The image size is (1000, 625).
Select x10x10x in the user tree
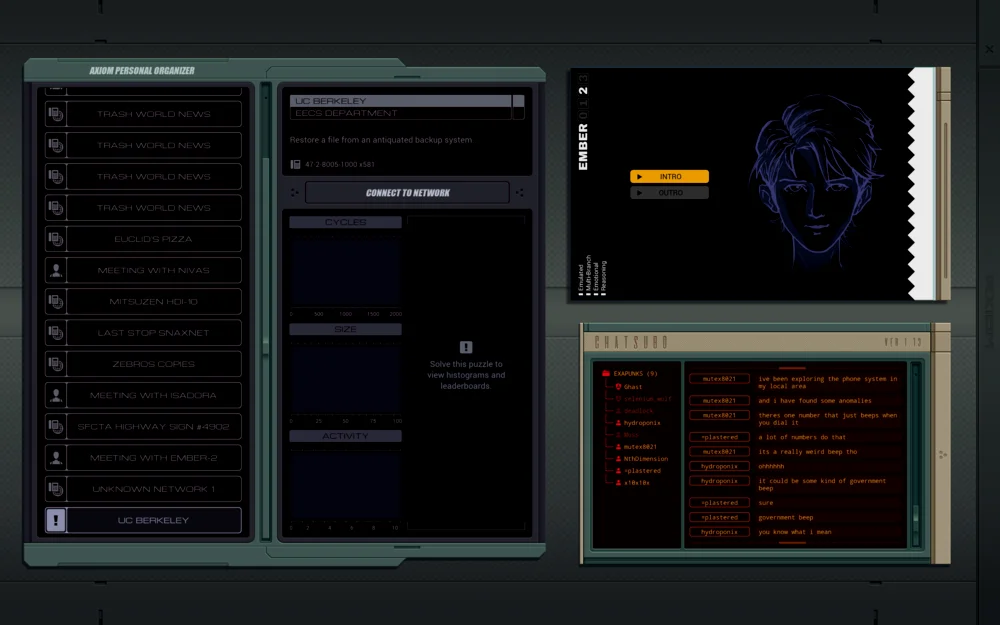point(637,482)
